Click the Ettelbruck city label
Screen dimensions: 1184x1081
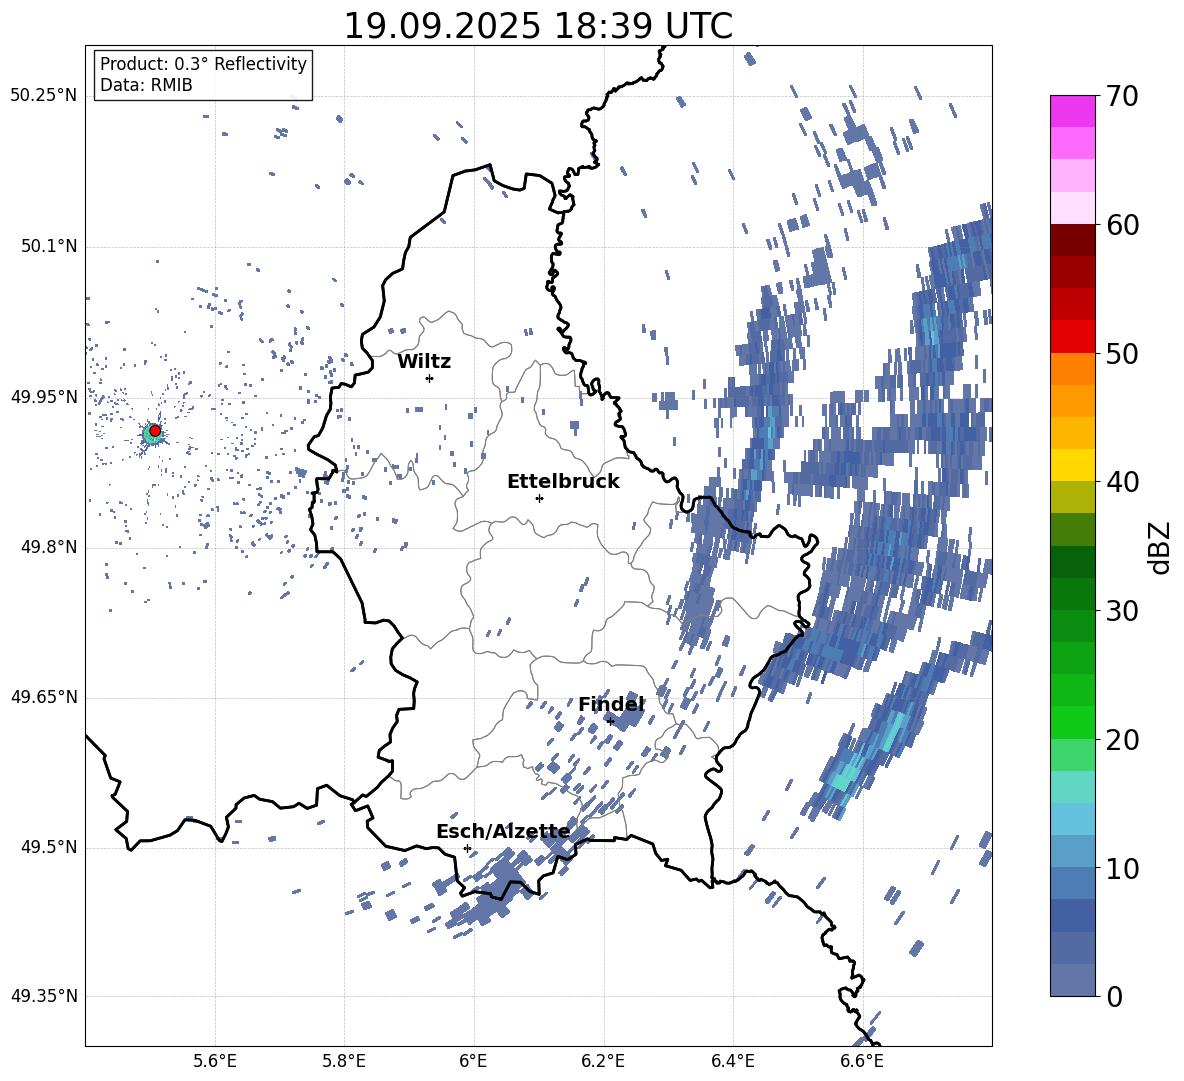[x=563, y=482]
